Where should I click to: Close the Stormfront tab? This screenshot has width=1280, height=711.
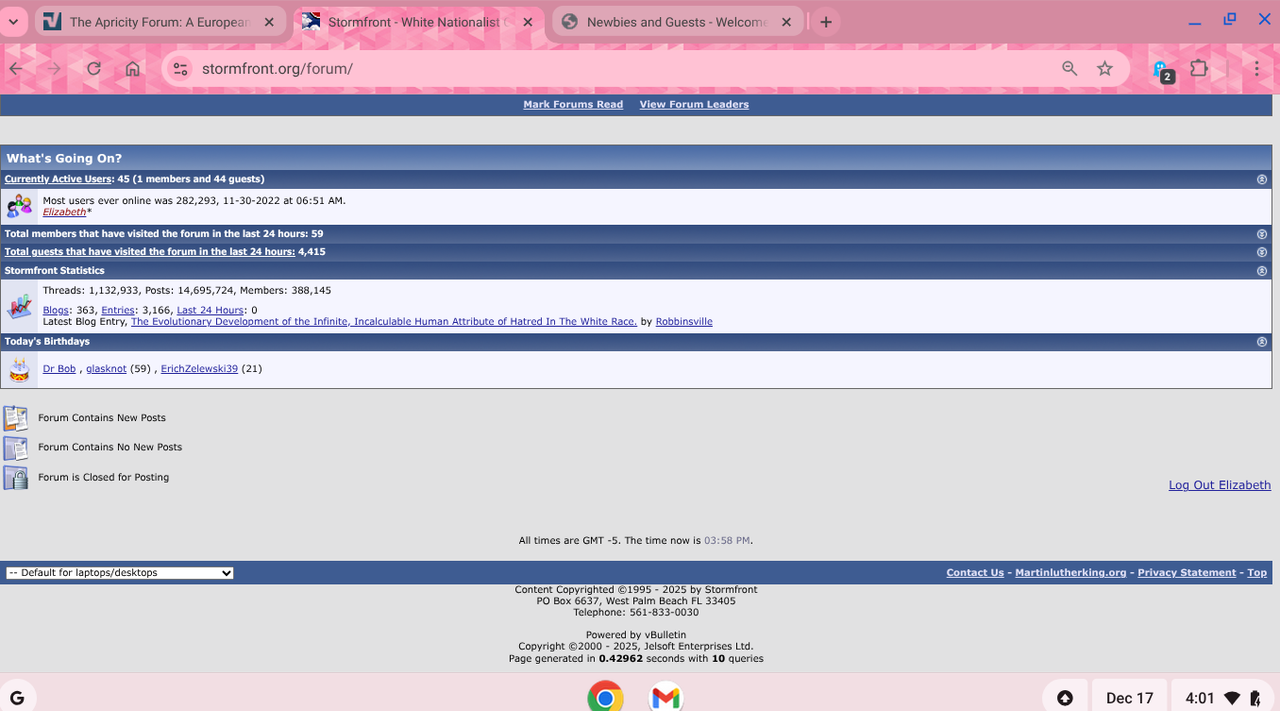pyautogui.click(x=527, y=22)
